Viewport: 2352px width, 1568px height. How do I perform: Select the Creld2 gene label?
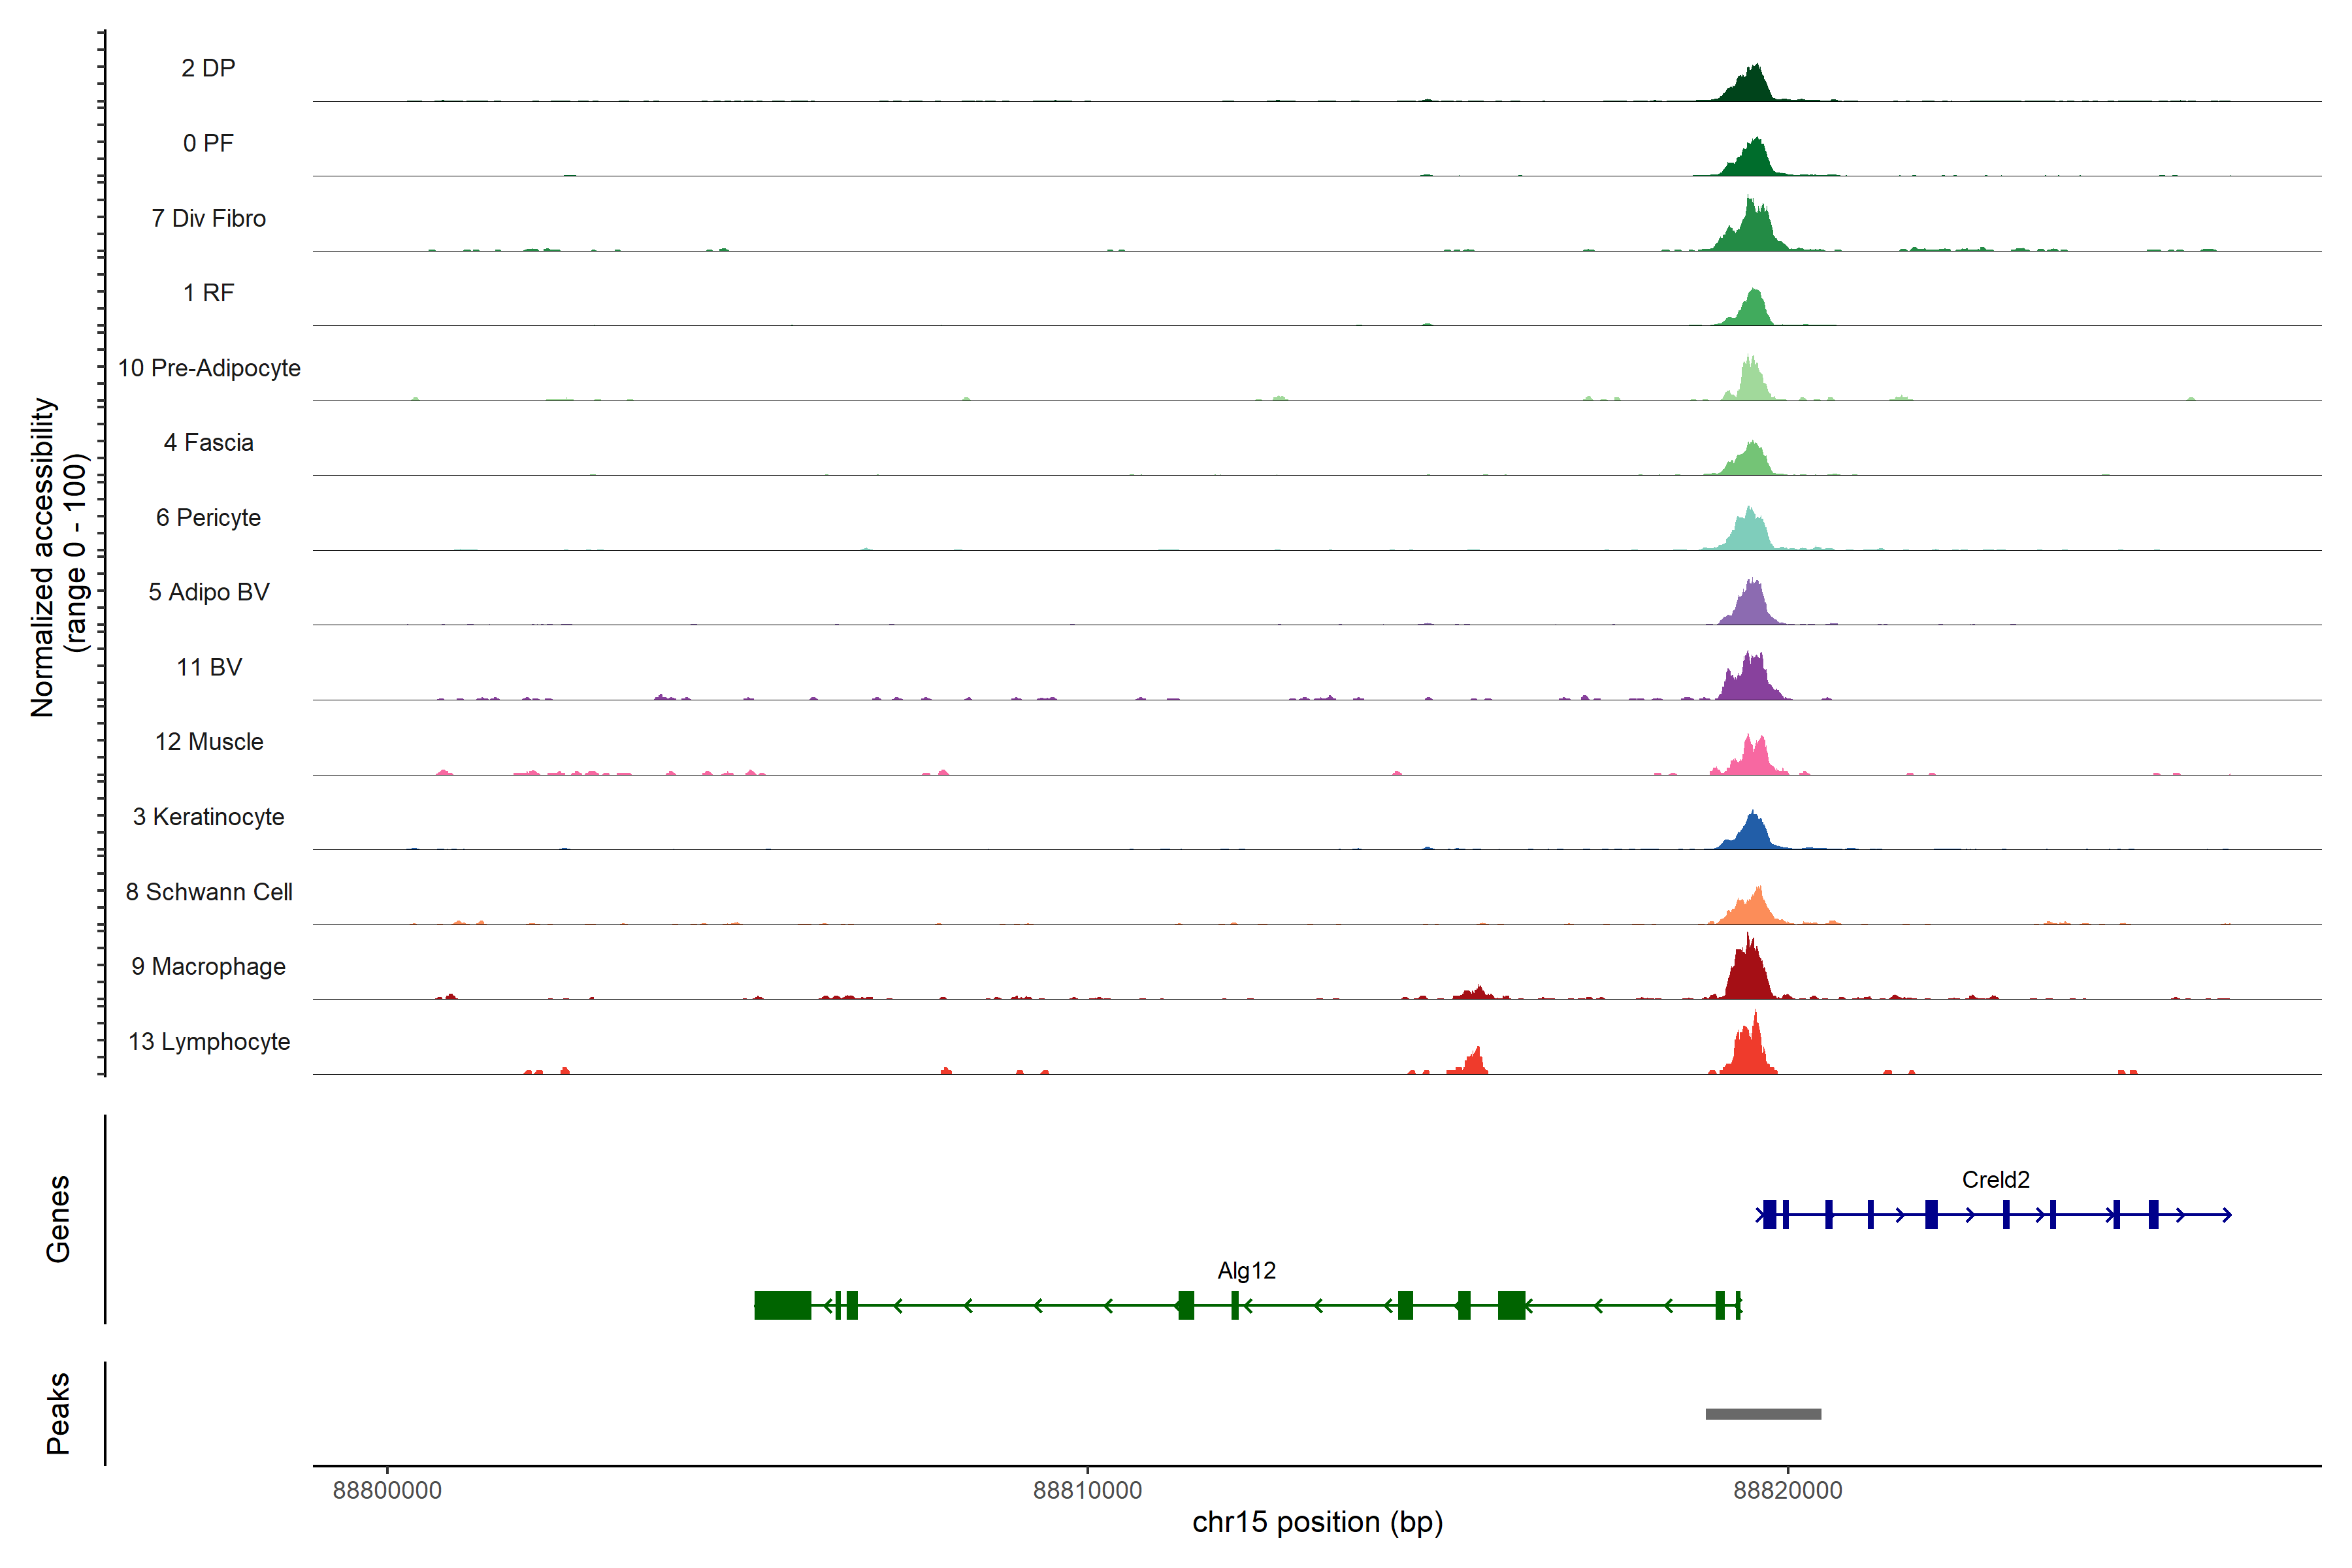(x=1995, y=1180)
